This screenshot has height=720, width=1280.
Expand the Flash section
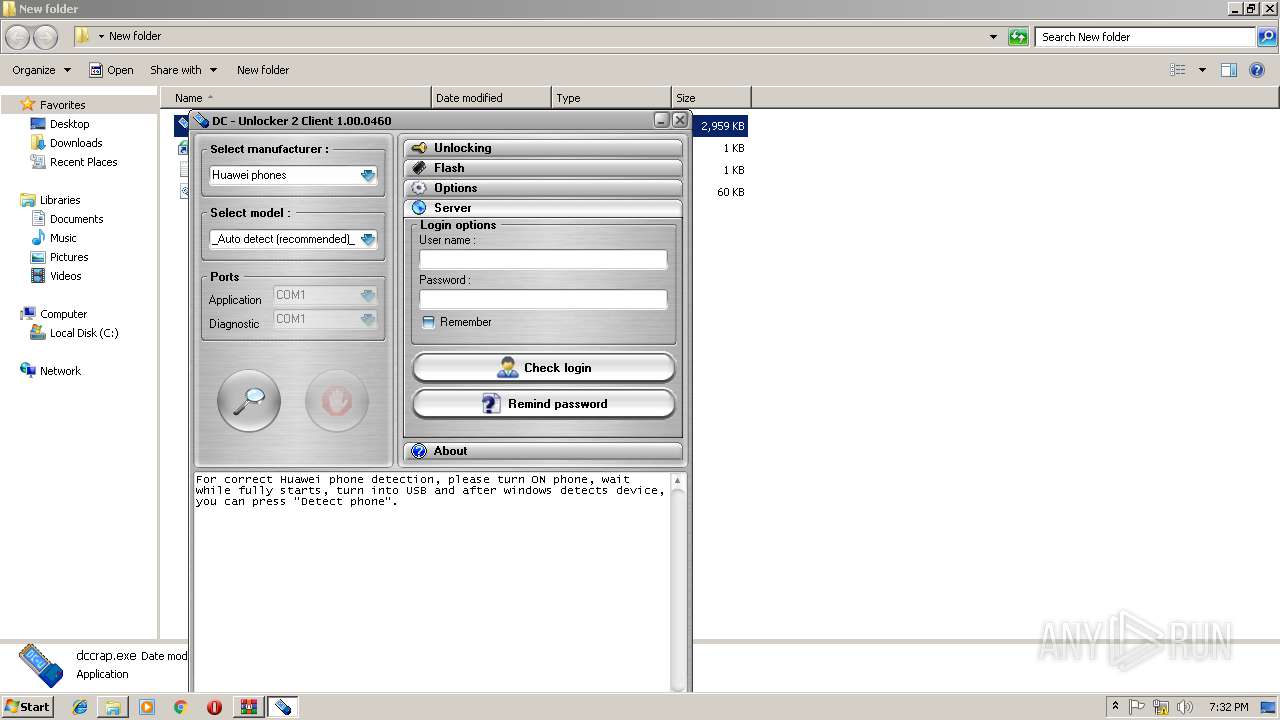(x=543, y=168)
